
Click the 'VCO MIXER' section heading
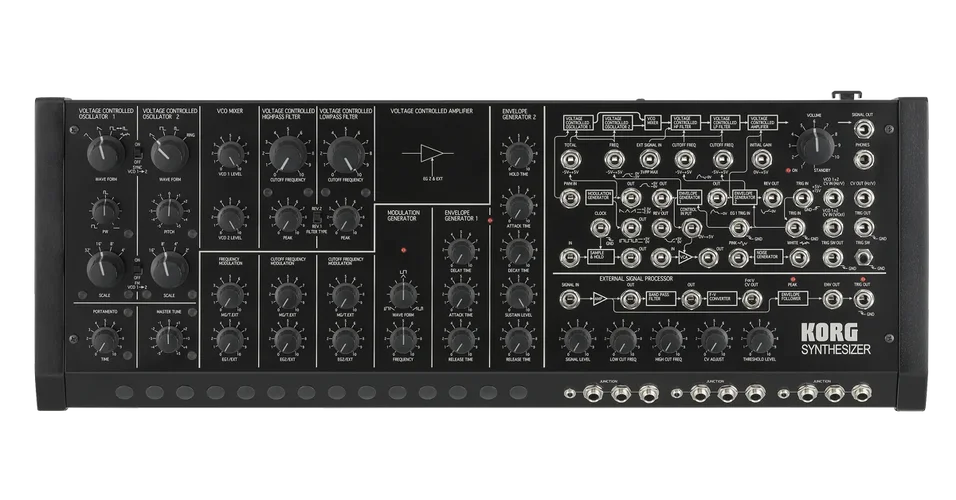230,111
